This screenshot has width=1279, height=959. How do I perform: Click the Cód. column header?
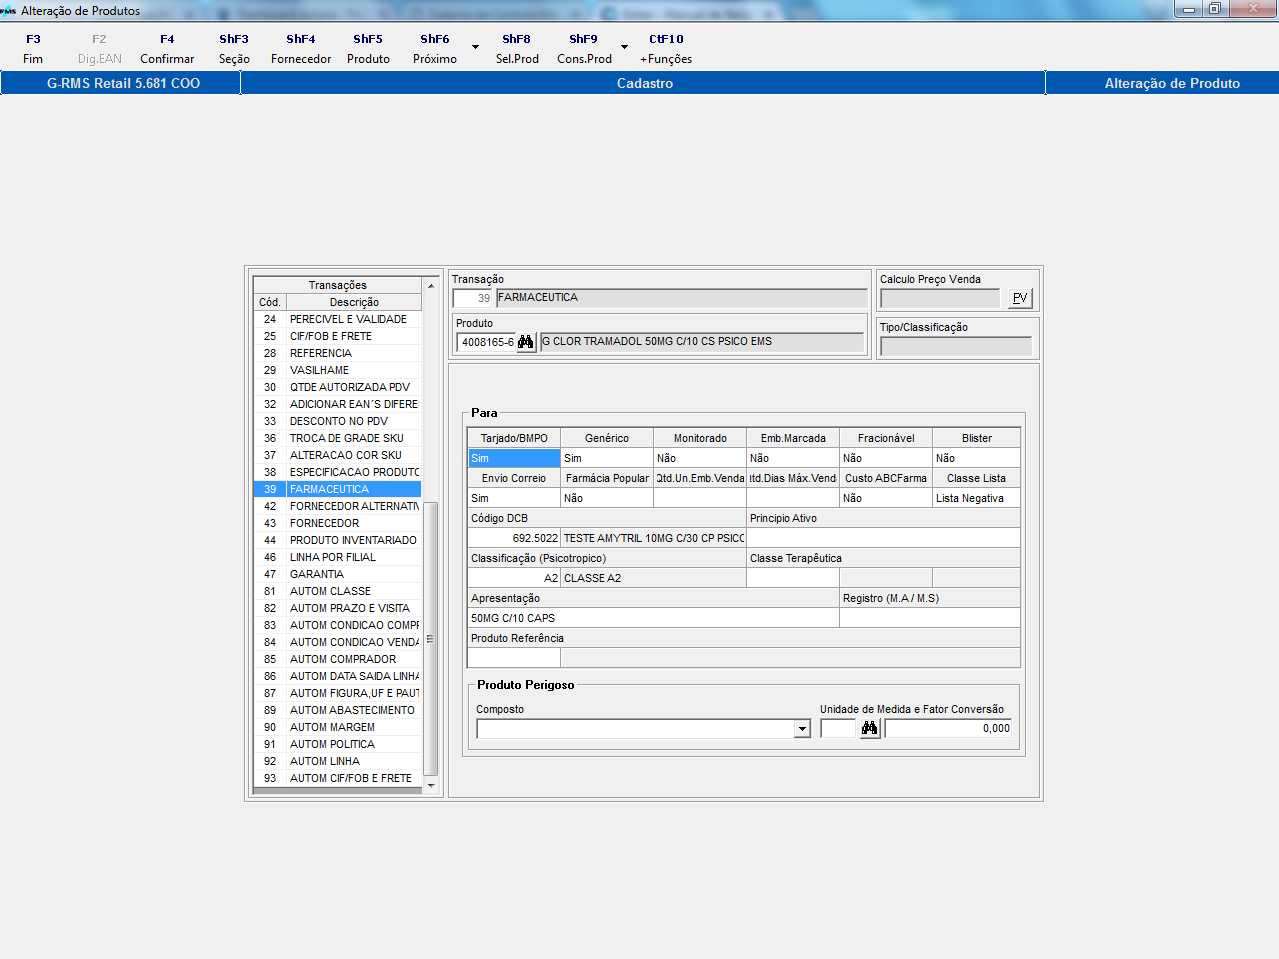(x=270, y=302)
